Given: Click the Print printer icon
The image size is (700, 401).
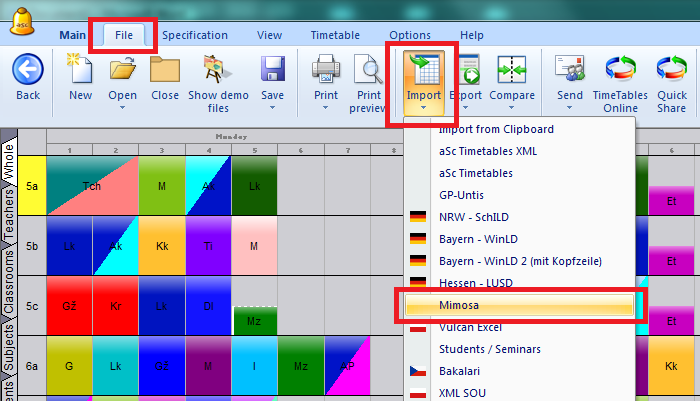Looking at the screenshot, I should 326,69.
